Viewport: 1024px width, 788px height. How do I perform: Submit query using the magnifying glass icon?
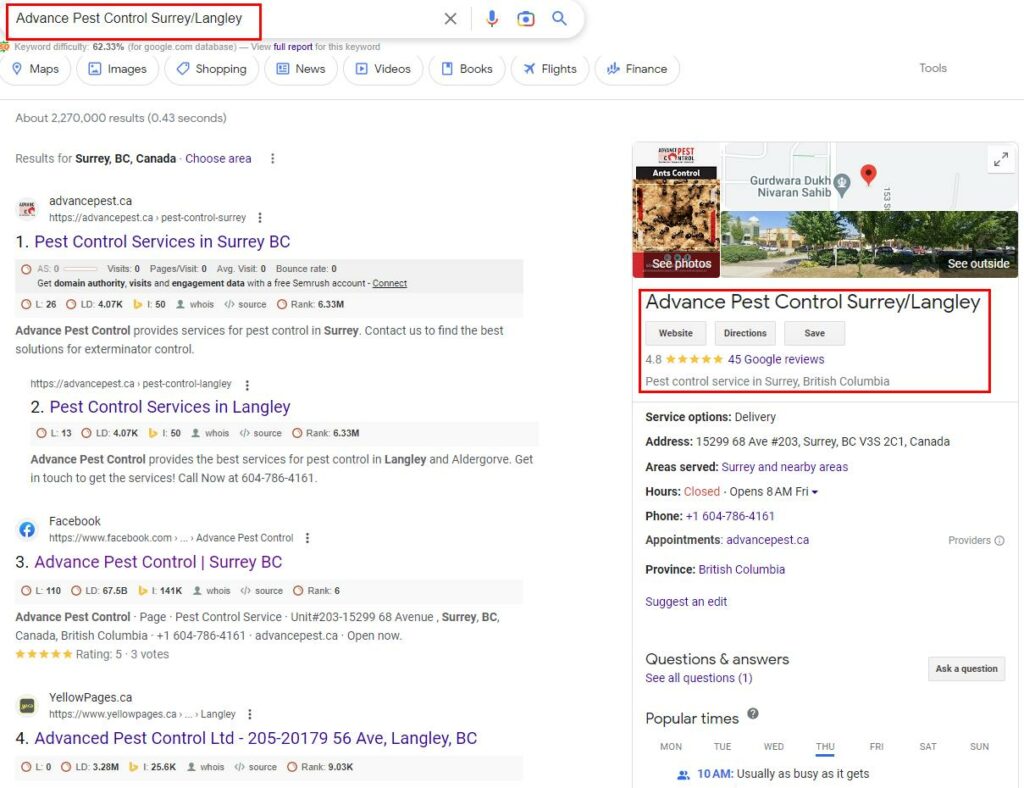[x=560, y=18]
